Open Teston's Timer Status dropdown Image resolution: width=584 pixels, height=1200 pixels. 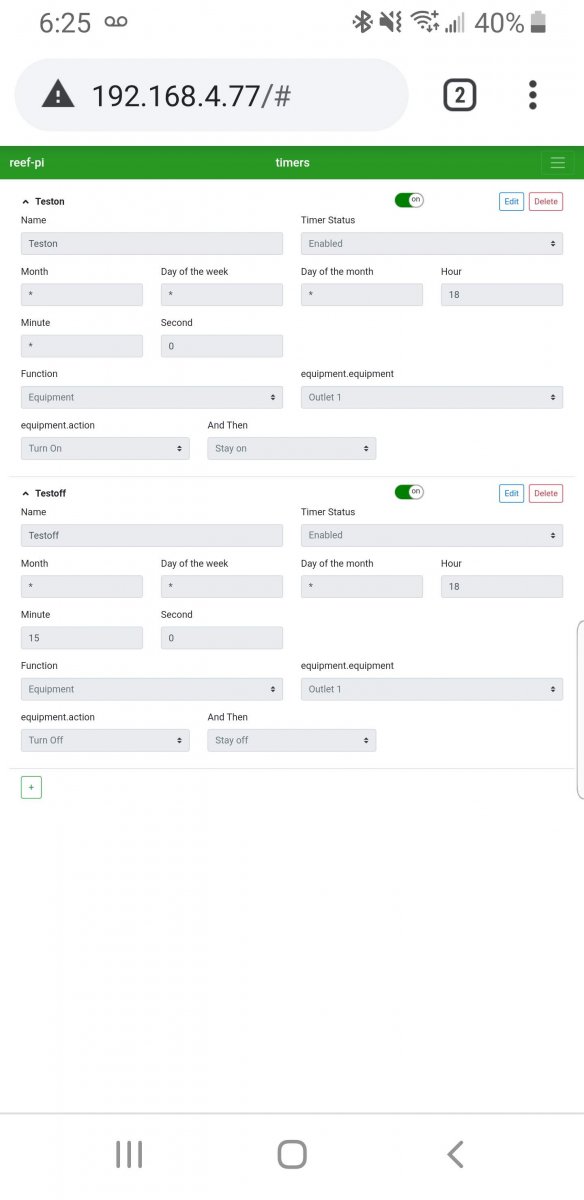pos(432,243)
